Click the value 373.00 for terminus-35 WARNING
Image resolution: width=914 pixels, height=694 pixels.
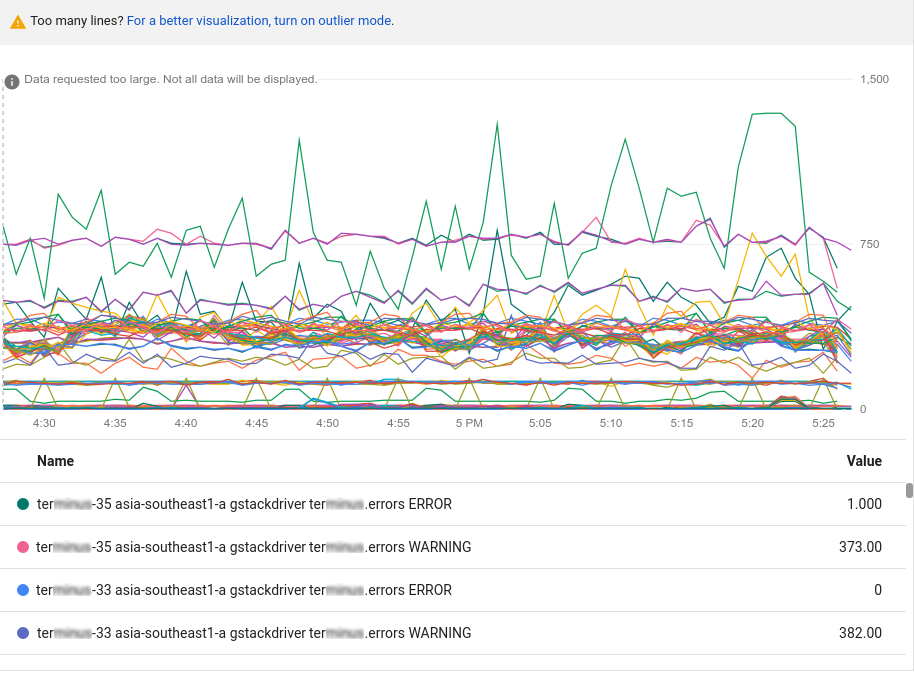pos(862,547)
